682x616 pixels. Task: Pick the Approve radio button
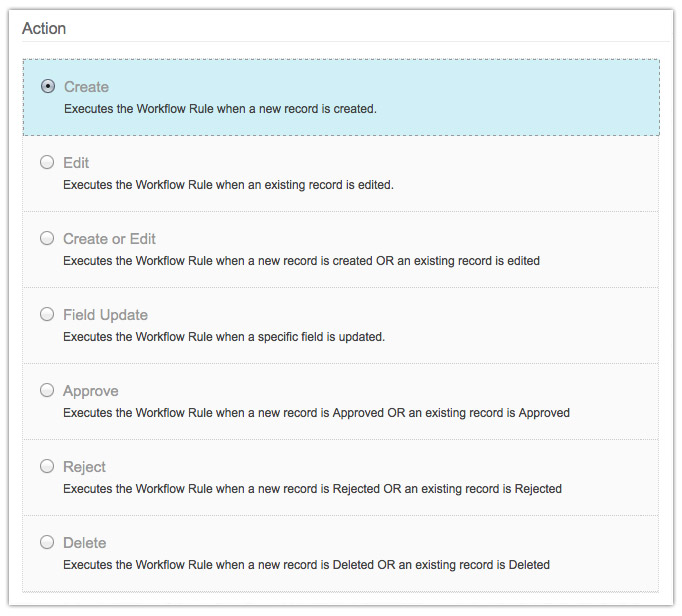point(47,391)
